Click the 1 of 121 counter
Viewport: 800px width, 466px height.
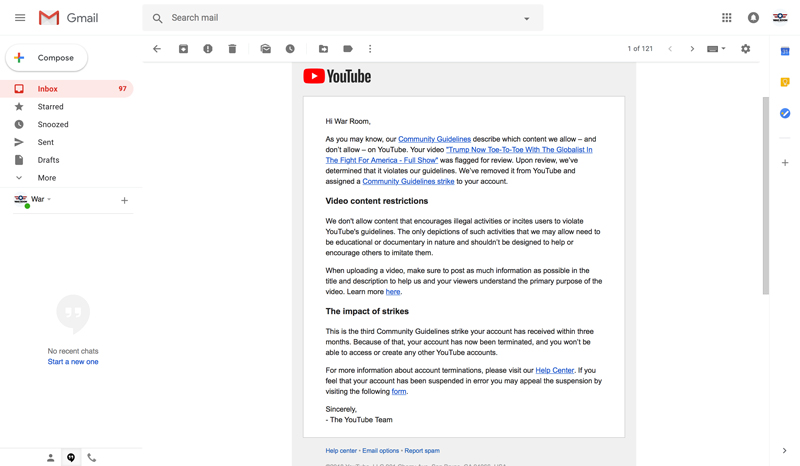pyautogui.click(x=640, y=49)
